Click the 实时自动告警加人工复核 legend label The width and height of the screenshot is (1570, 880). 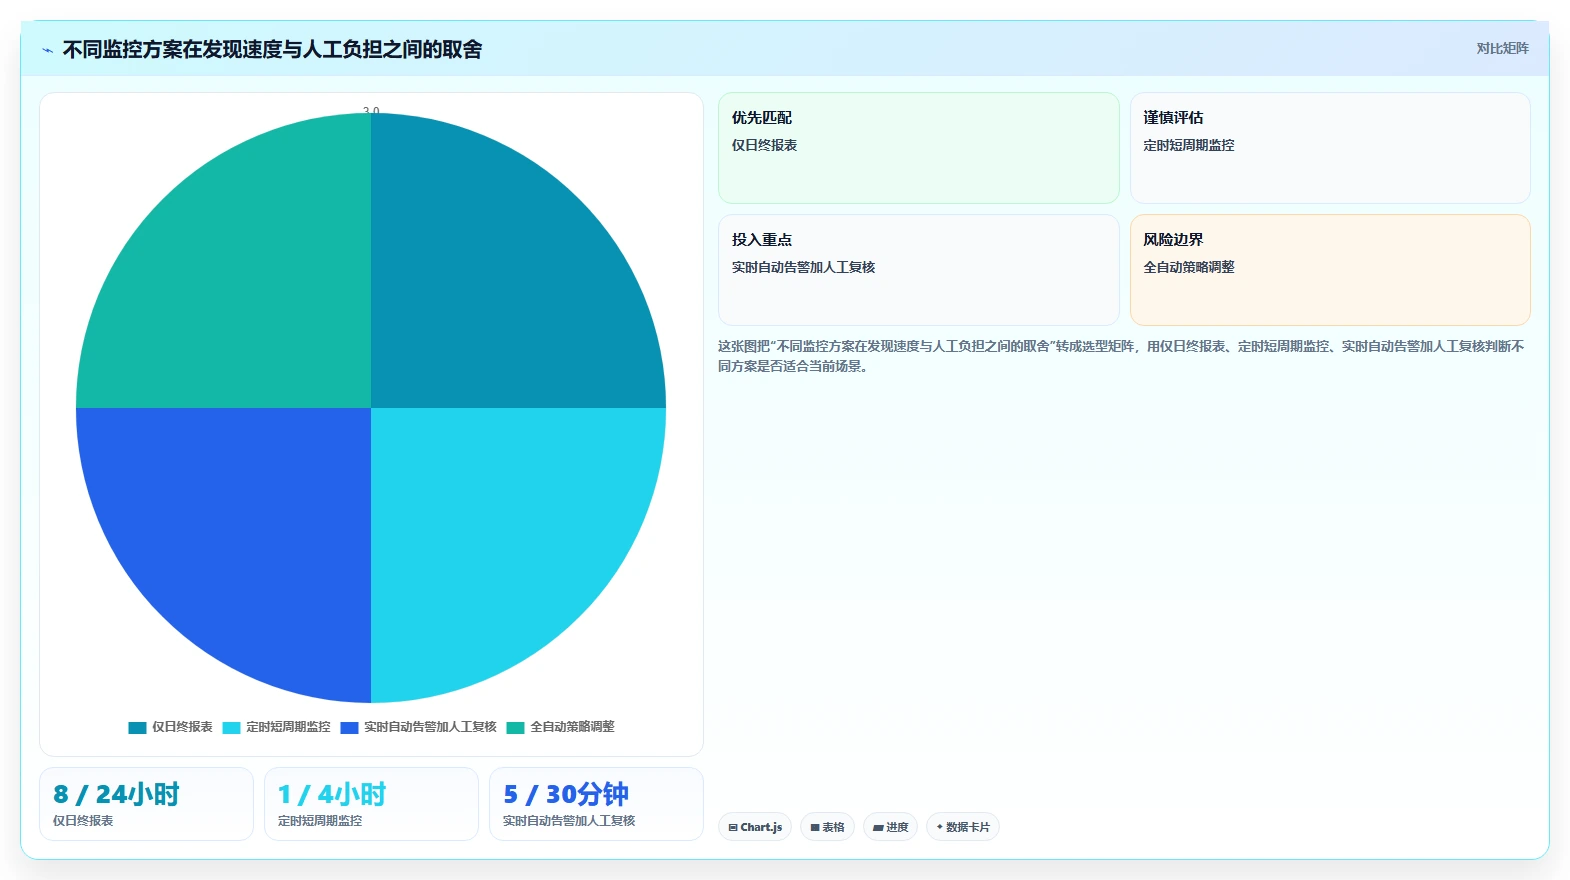pyautogui.click(x=430, y=727)
